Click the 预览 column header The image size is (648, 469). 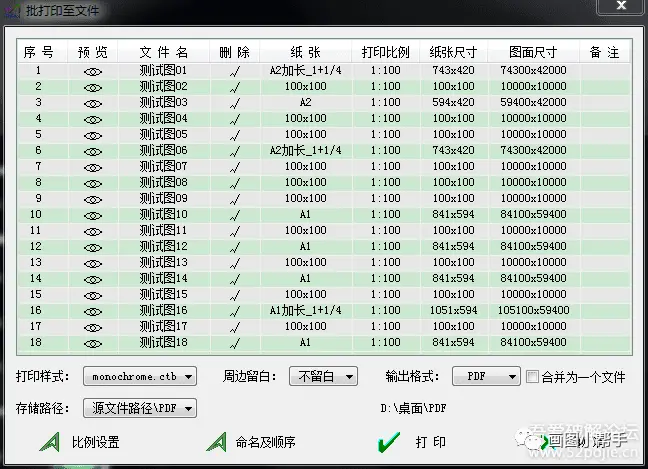click(93, 52)
